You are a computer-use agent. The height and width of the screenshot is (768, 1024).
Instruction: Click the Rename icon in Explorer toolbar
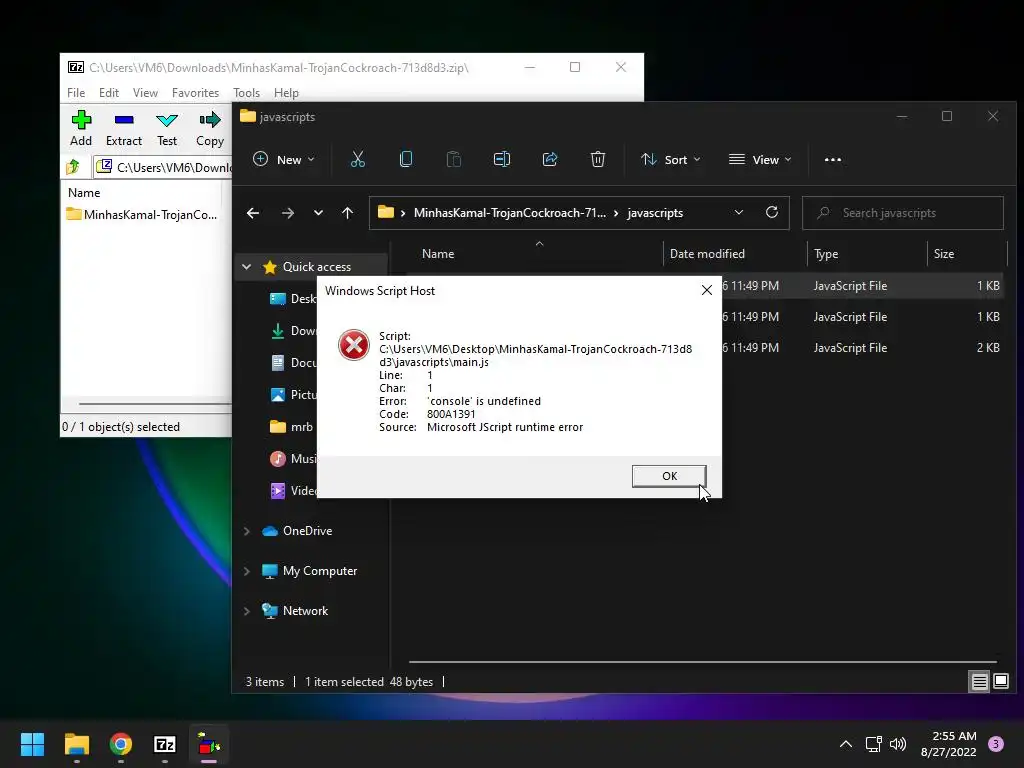click(502, 159)
